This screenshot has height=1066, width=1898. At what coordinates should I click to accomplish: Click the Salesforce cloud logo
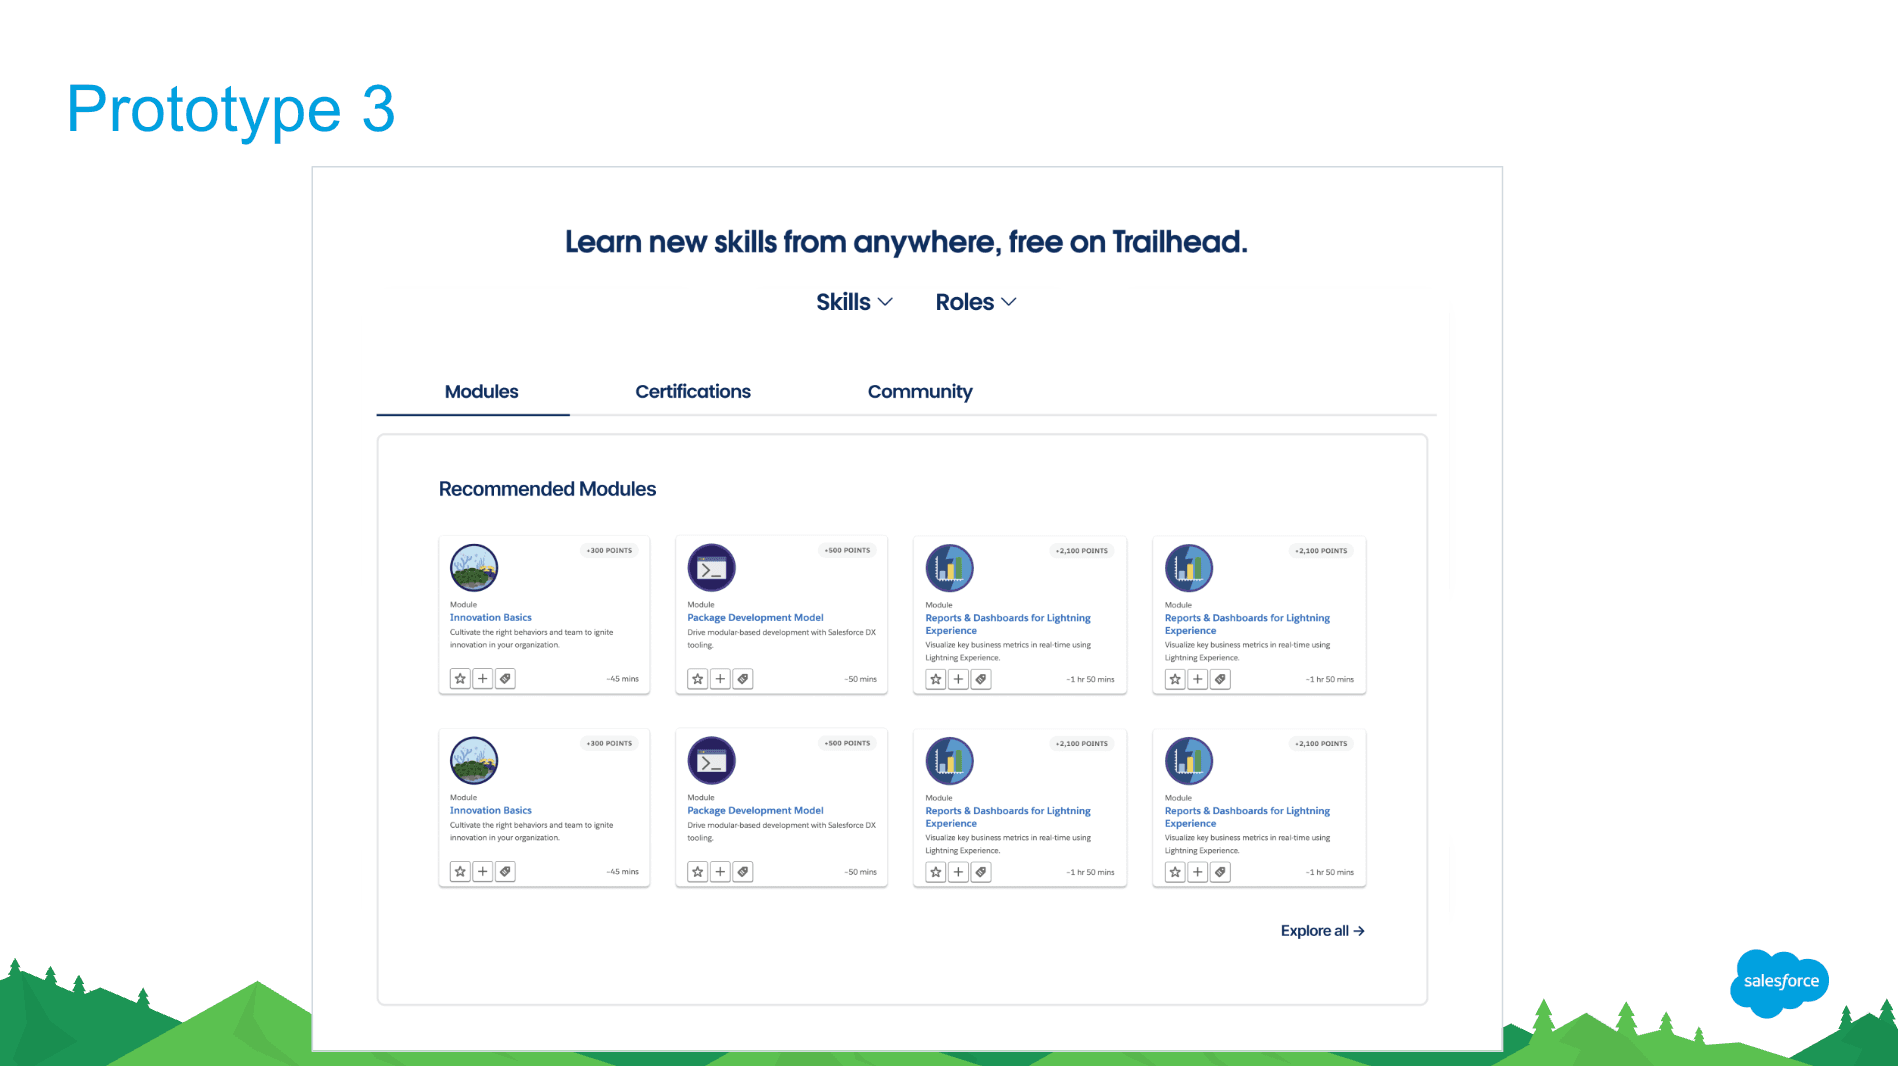coord(1780,983)
